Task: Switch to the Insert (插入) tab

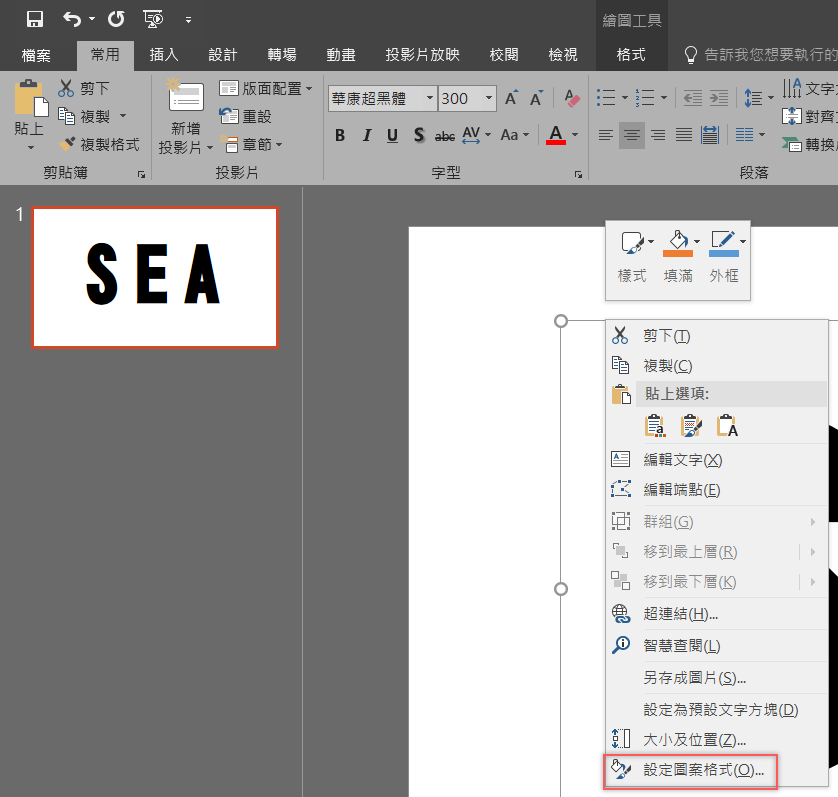Action: (164, 55)
